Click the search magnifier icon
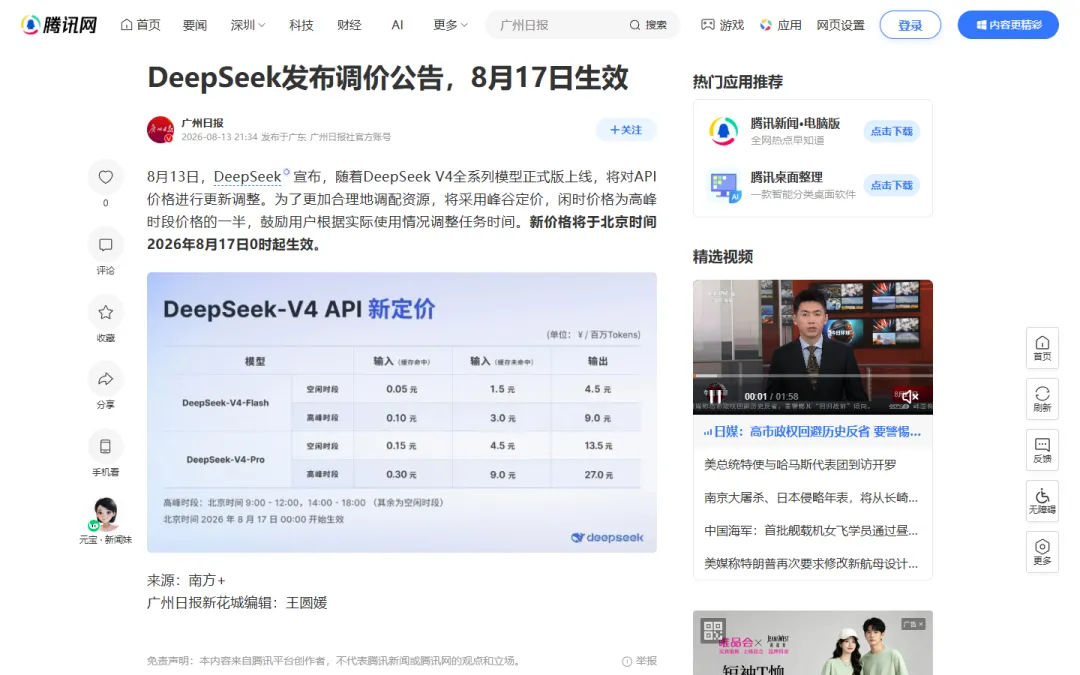Viewport: 1080px width, 675px height. coord(634,25)
